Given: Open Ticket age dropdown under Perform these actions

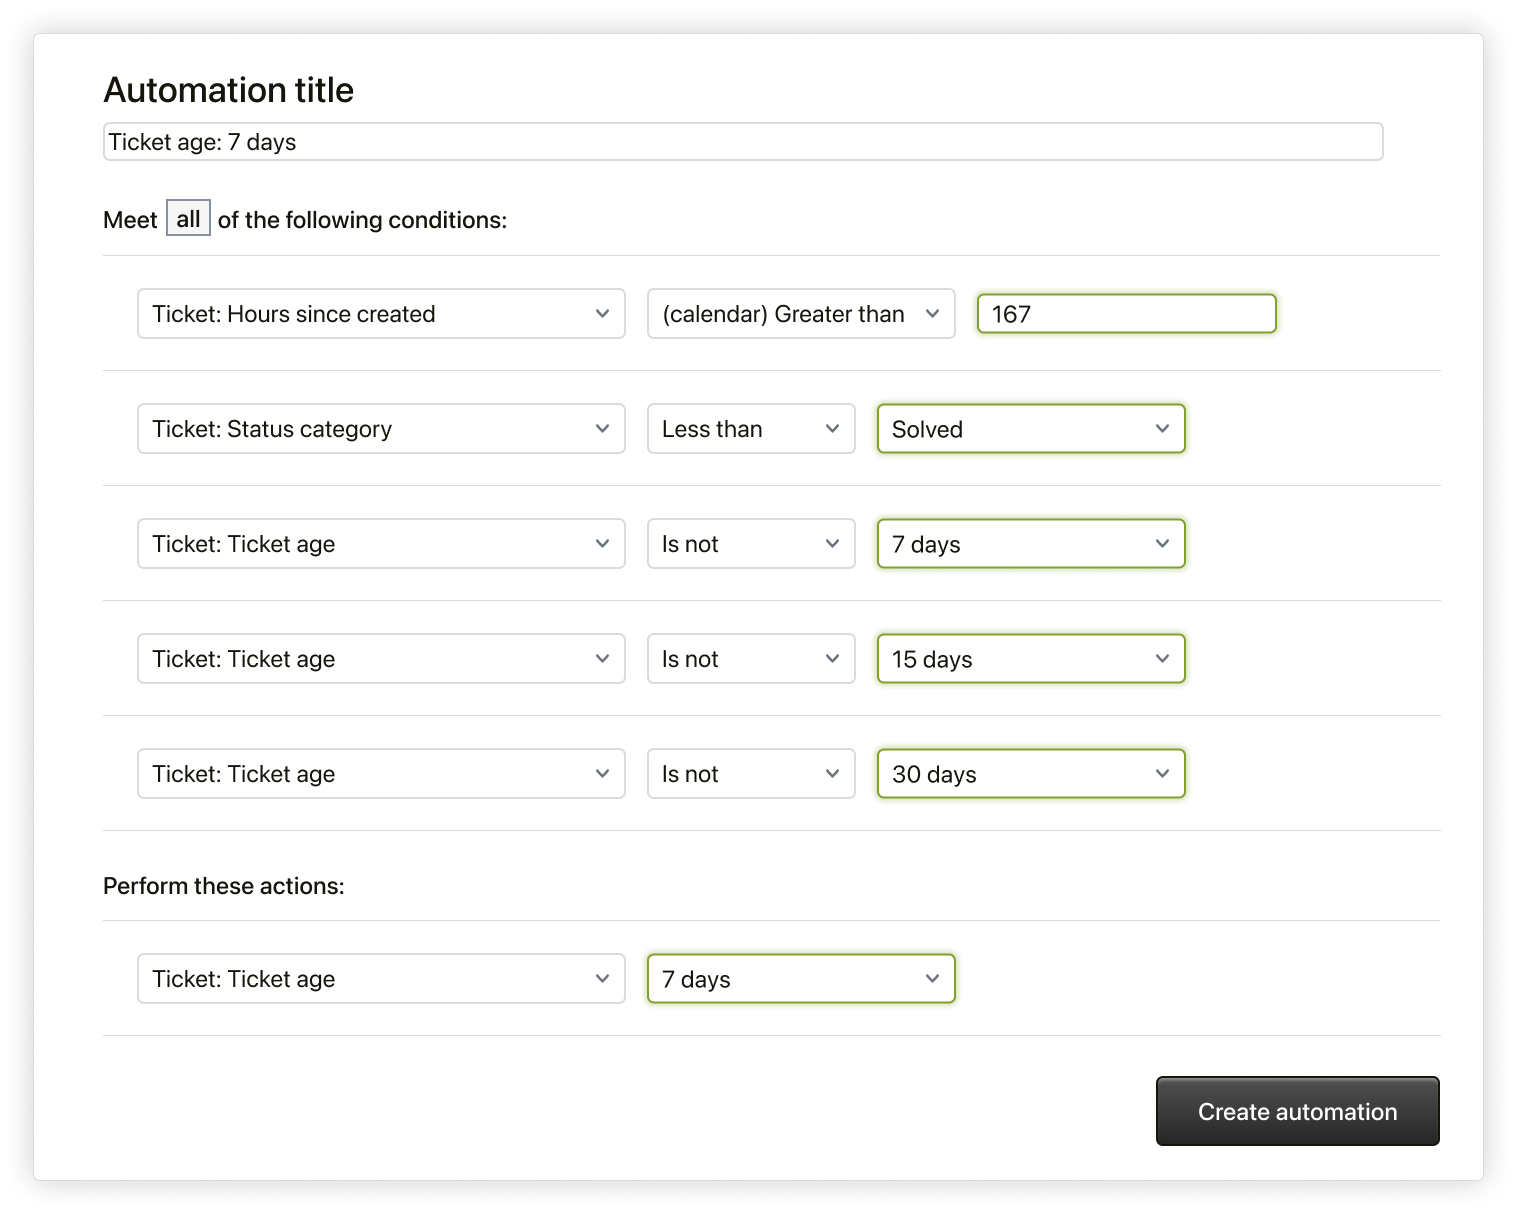Looking at the screenshot, I should coord(381,979).
